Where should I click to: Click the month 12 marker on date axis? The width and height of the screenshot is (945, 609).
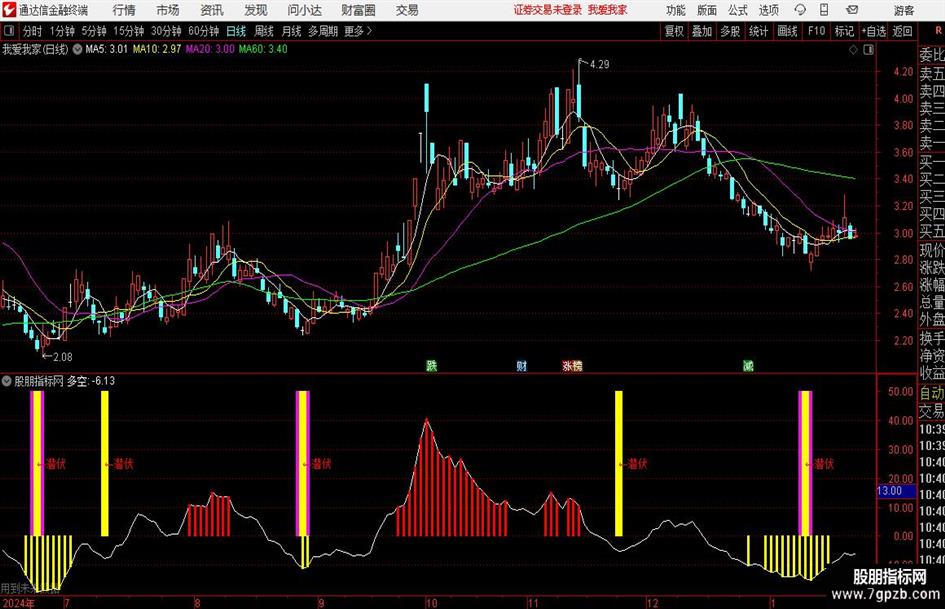click(x=653, y=602)
